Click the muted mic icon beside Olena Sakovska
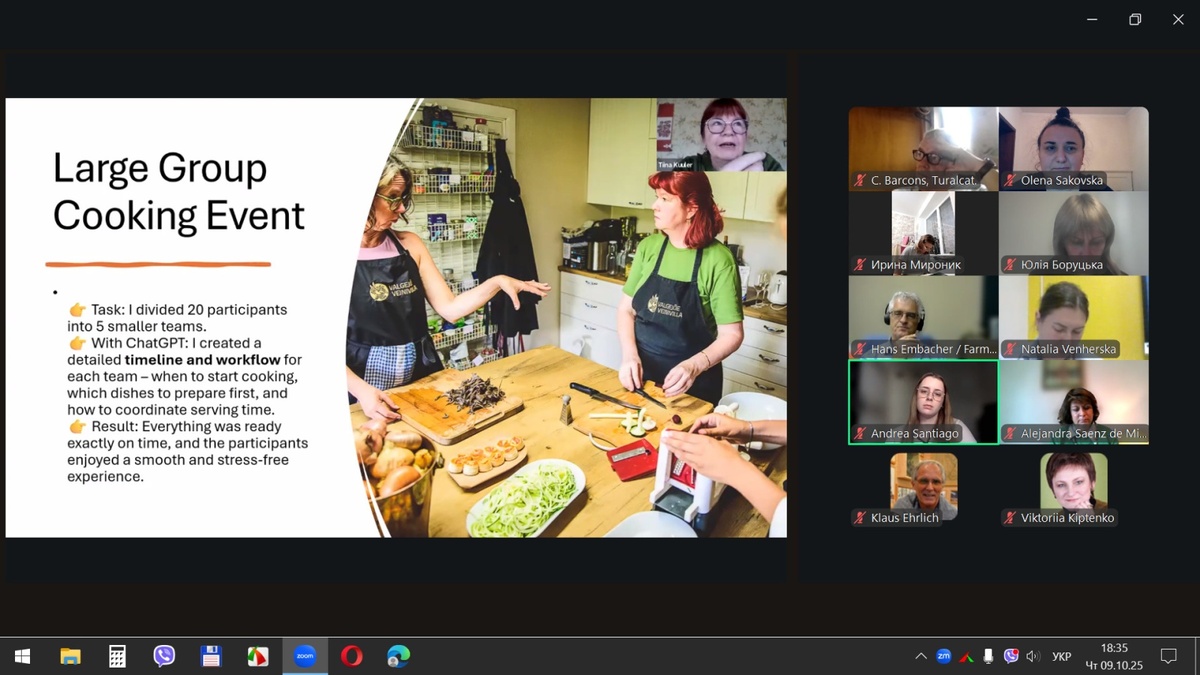Viewport: 1200px width, 675px height. [x=1010, y=181]
